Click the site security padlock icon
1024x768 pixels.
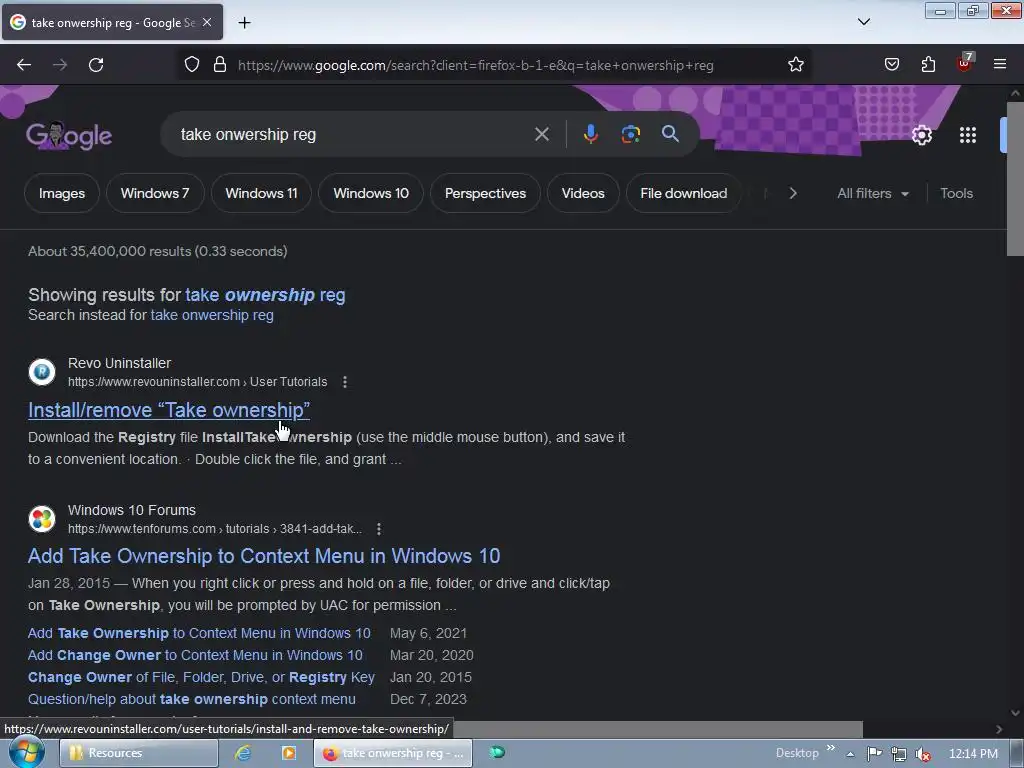coord(220,65)
